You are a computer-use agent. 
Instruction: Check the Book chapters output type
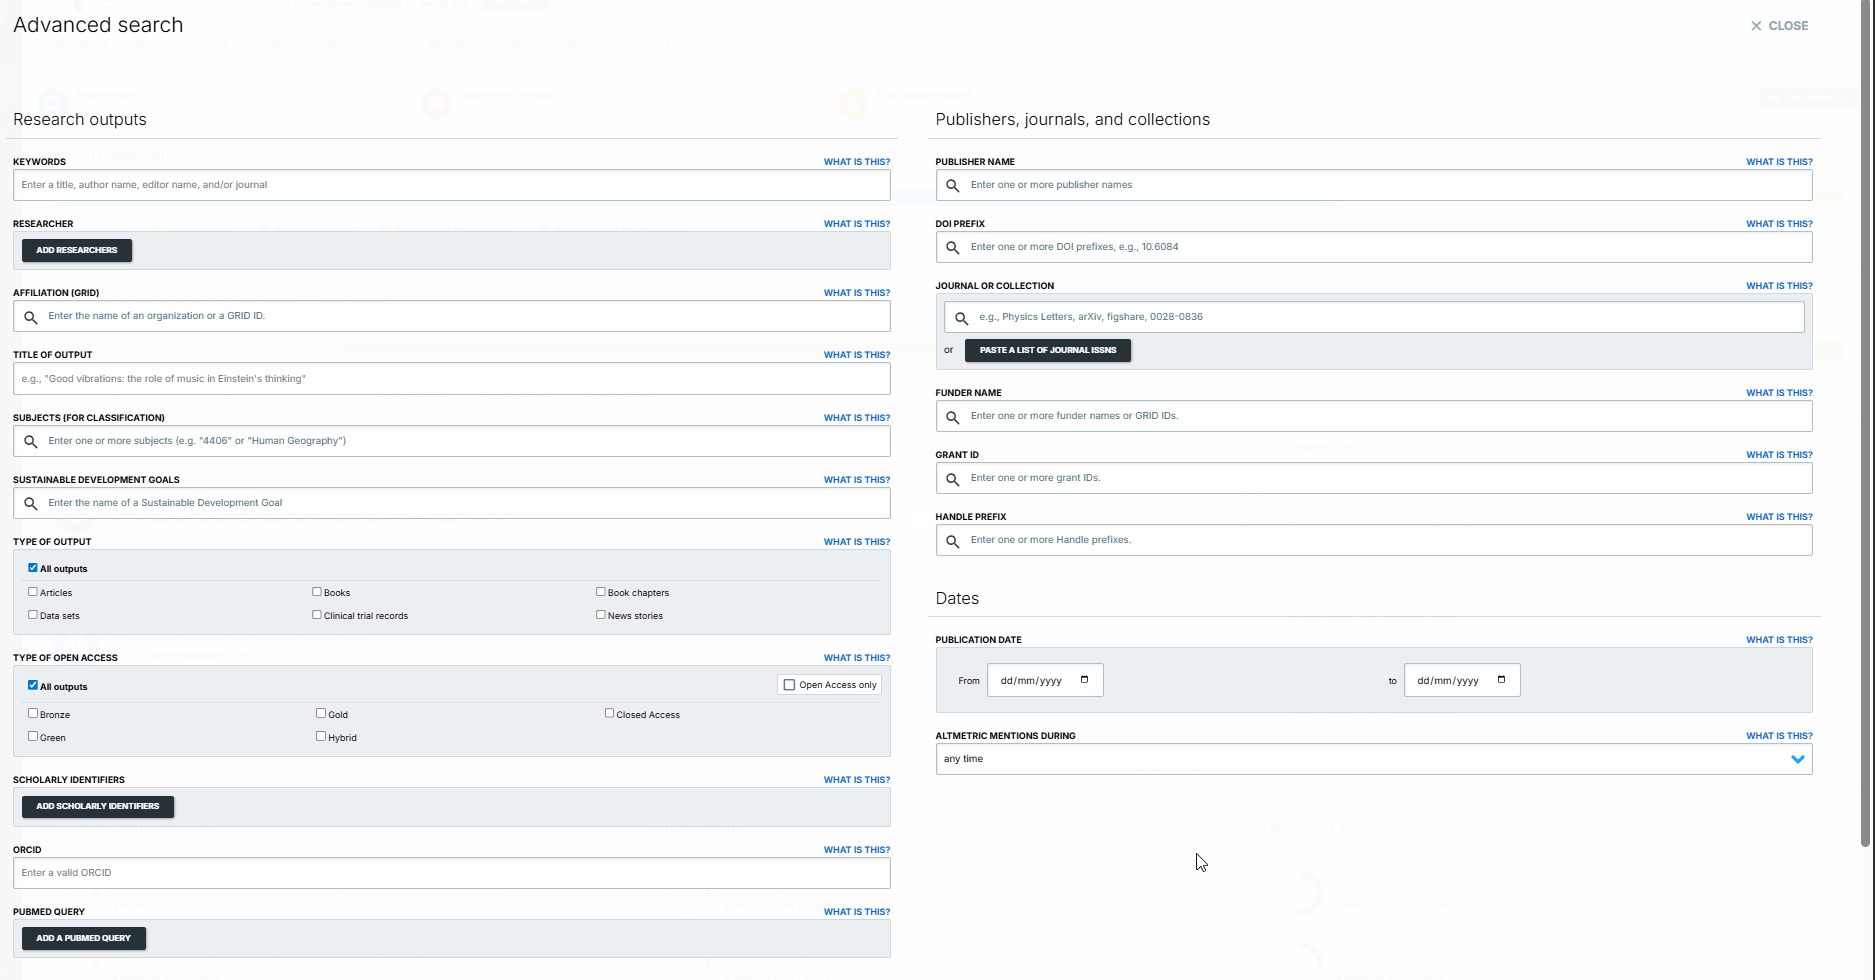[601, 591]
